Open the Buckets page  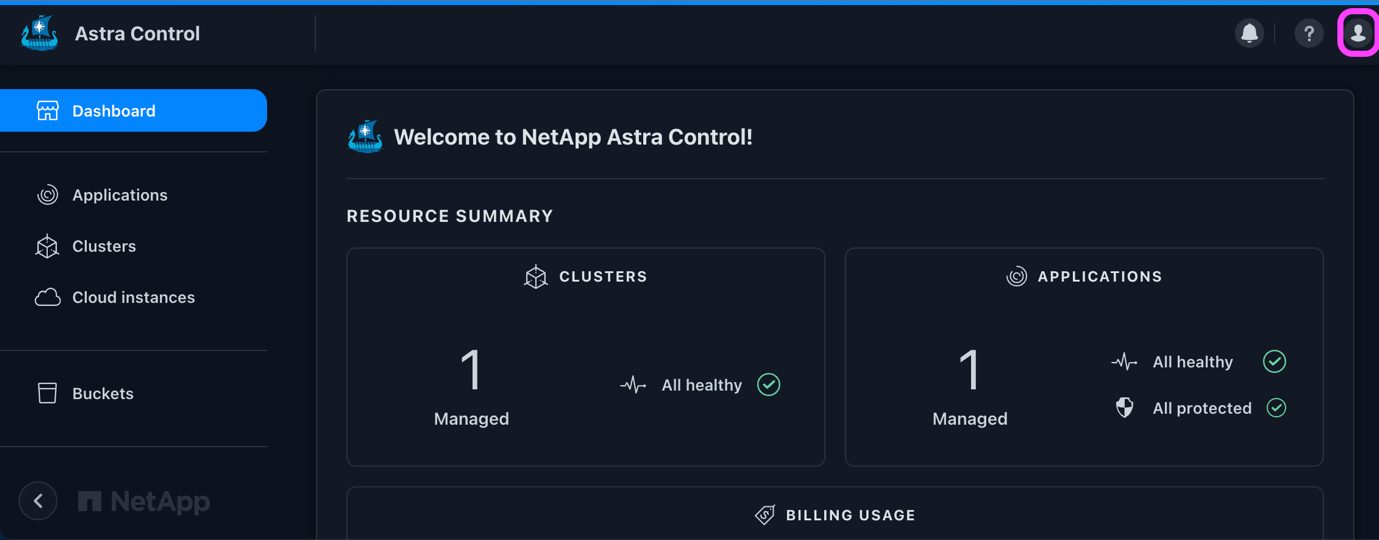coord(102,393)
